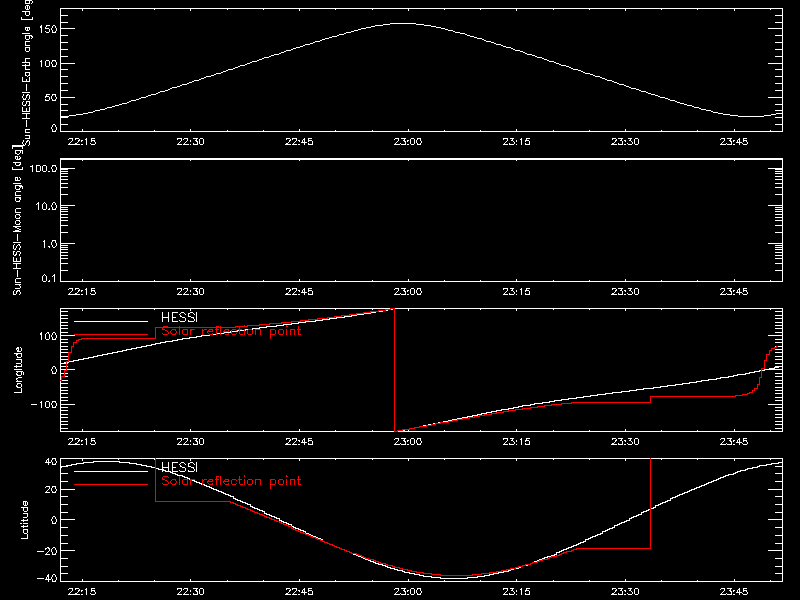Viewport: 800px width, 600px height.
Task: Select Solar reflection point label in Latitude plot
Action: 231,481
